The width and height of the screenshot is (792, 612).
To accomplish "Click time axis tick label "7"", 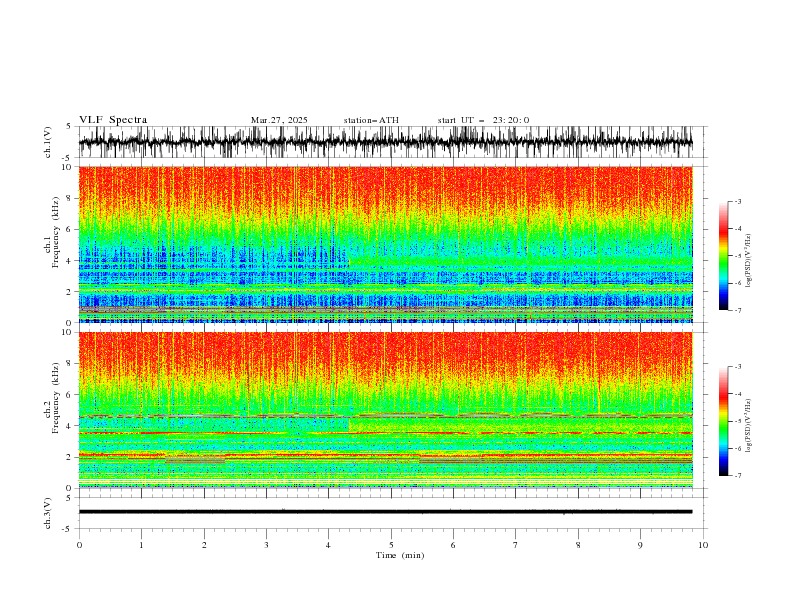I will pos(516,545).
